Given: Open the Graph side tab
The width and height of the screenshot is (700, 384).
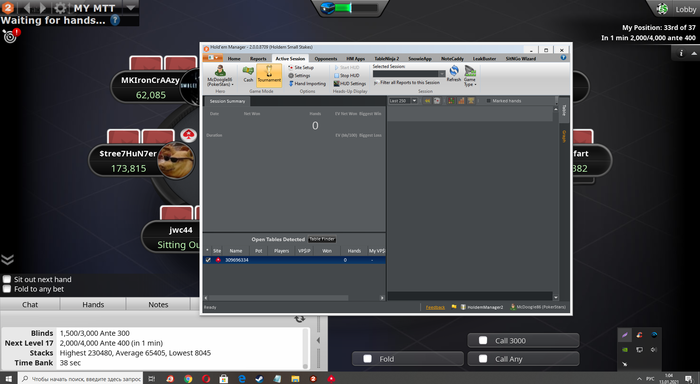Looking at the screenshot, I should [564, 136].
